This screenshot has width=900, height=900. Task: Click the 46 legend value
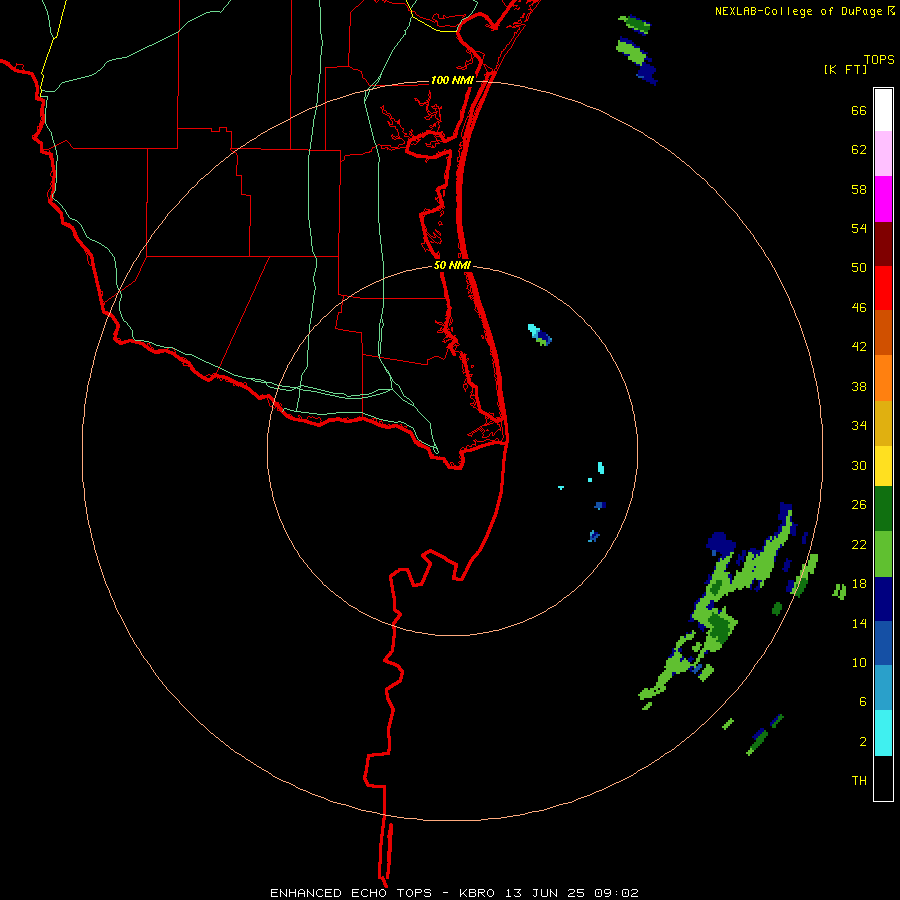click(x=859, y=307)
